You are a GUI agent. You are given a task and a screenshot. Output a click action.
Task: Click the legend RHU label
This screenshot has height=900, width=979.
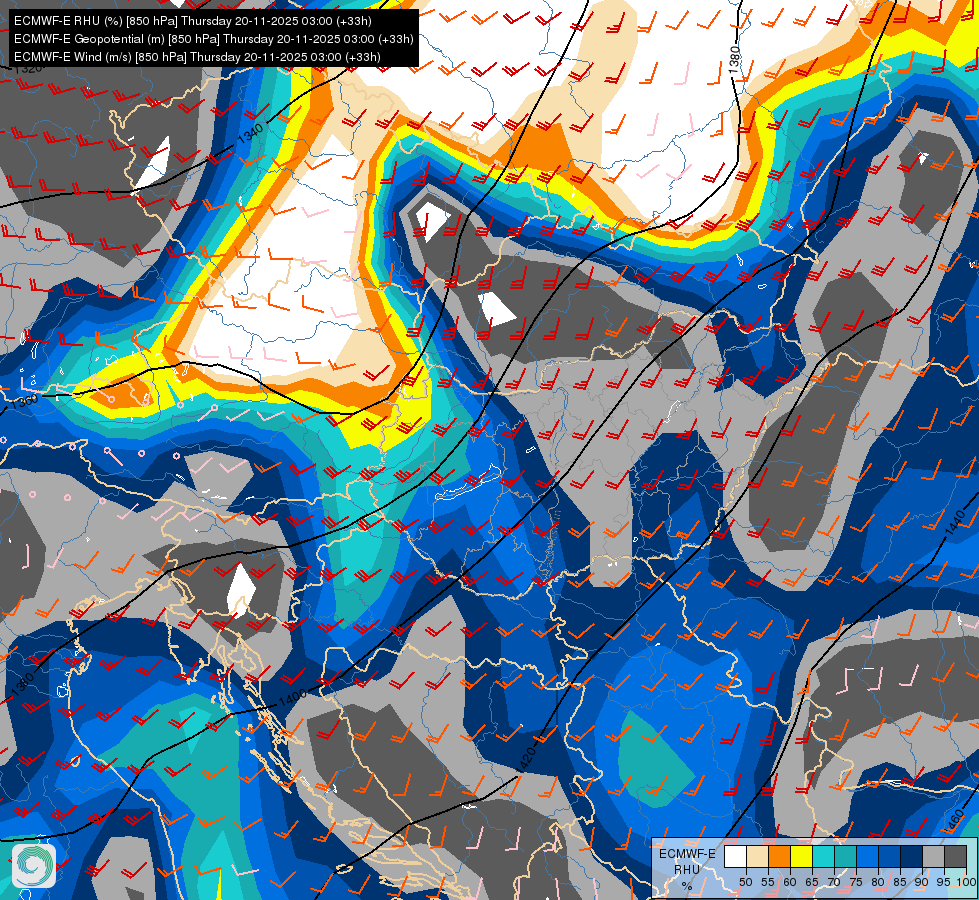coord(687,870)
